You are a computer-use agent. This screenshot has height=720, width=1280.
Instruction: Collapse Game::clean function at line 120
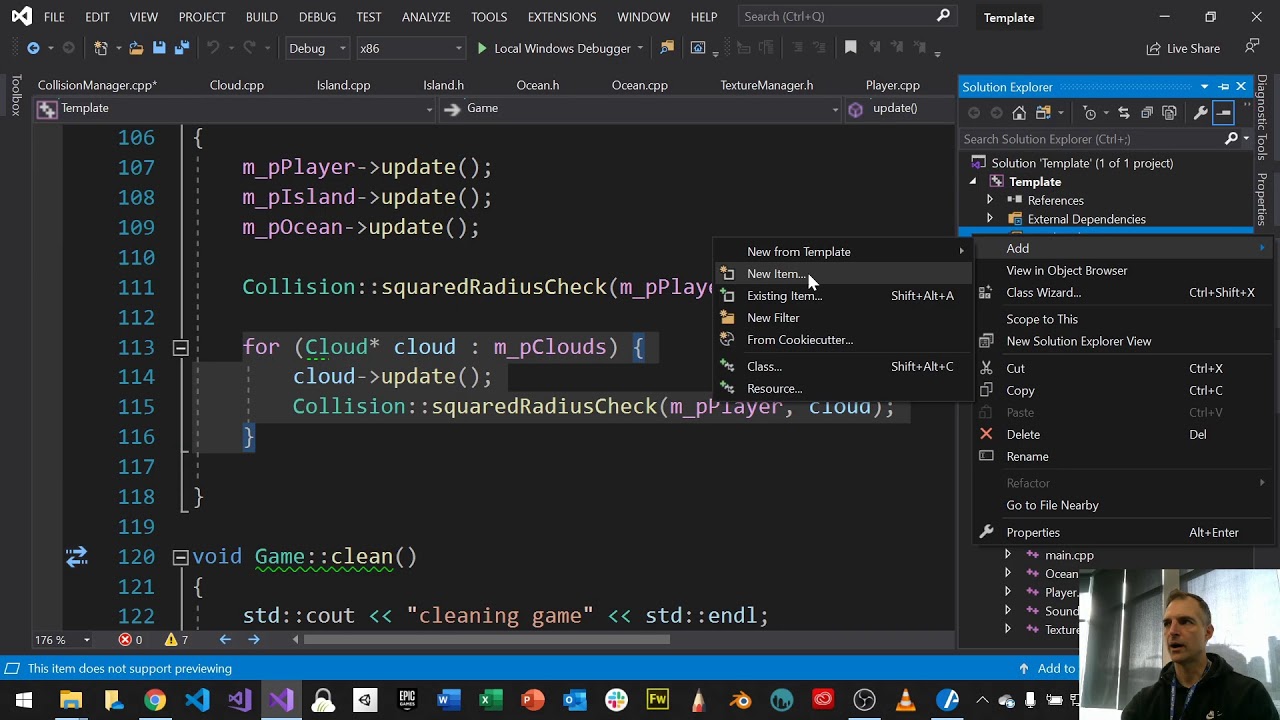pos(180,557)
